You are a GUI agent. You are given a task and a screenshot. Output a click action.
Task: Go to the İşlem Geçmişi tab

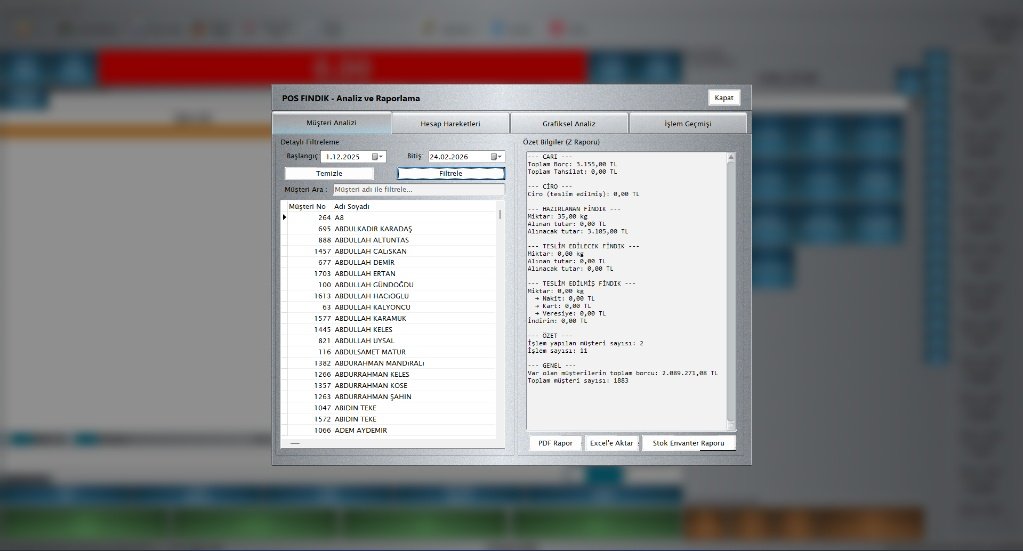[688, 123]
